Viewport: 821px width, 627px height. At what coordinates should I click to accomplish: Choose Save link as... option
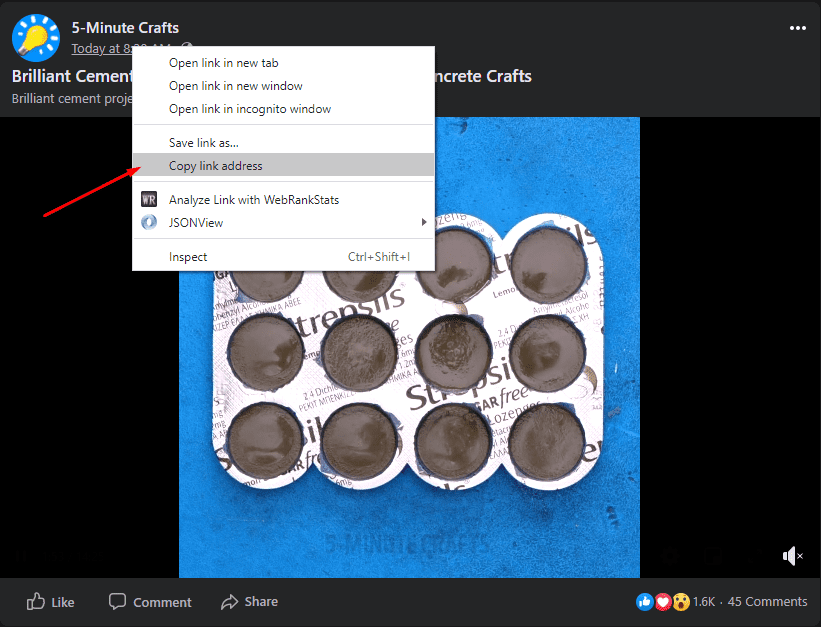click(203, 143)
